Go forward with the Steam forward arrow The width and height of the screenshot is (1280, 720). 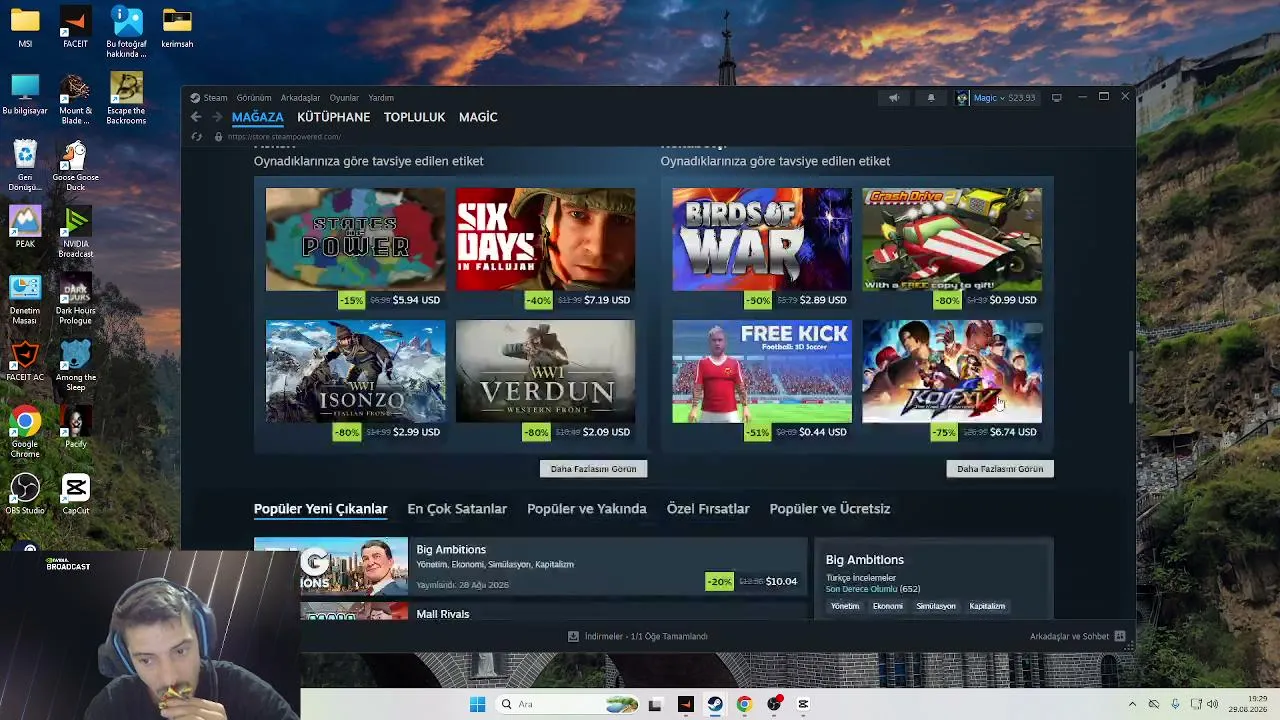(216, 117)
